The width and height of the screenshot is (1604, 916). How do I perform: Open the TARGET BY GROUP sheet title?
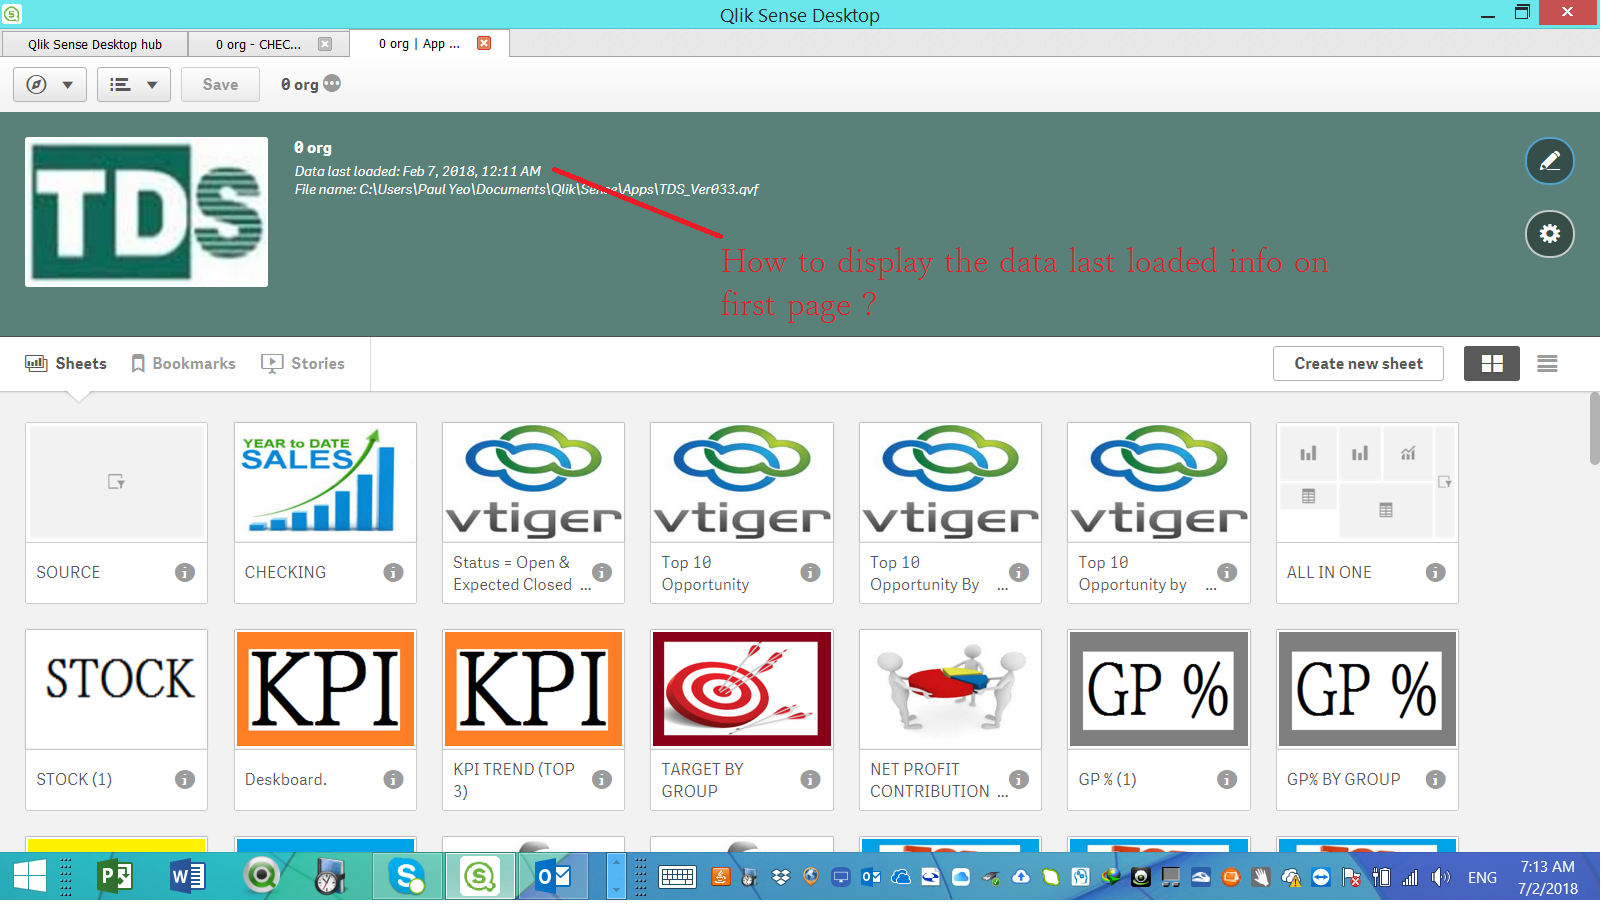click(x=702, y=780)
